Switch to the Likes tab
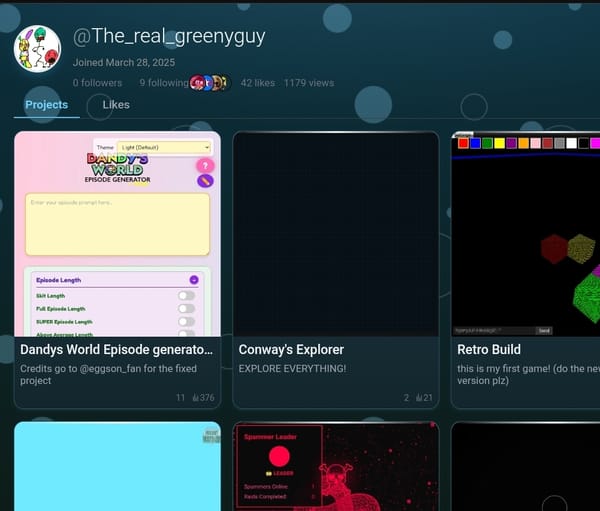Image resolution: width=600 pixels, height=511 pixels. click(116, 104)
